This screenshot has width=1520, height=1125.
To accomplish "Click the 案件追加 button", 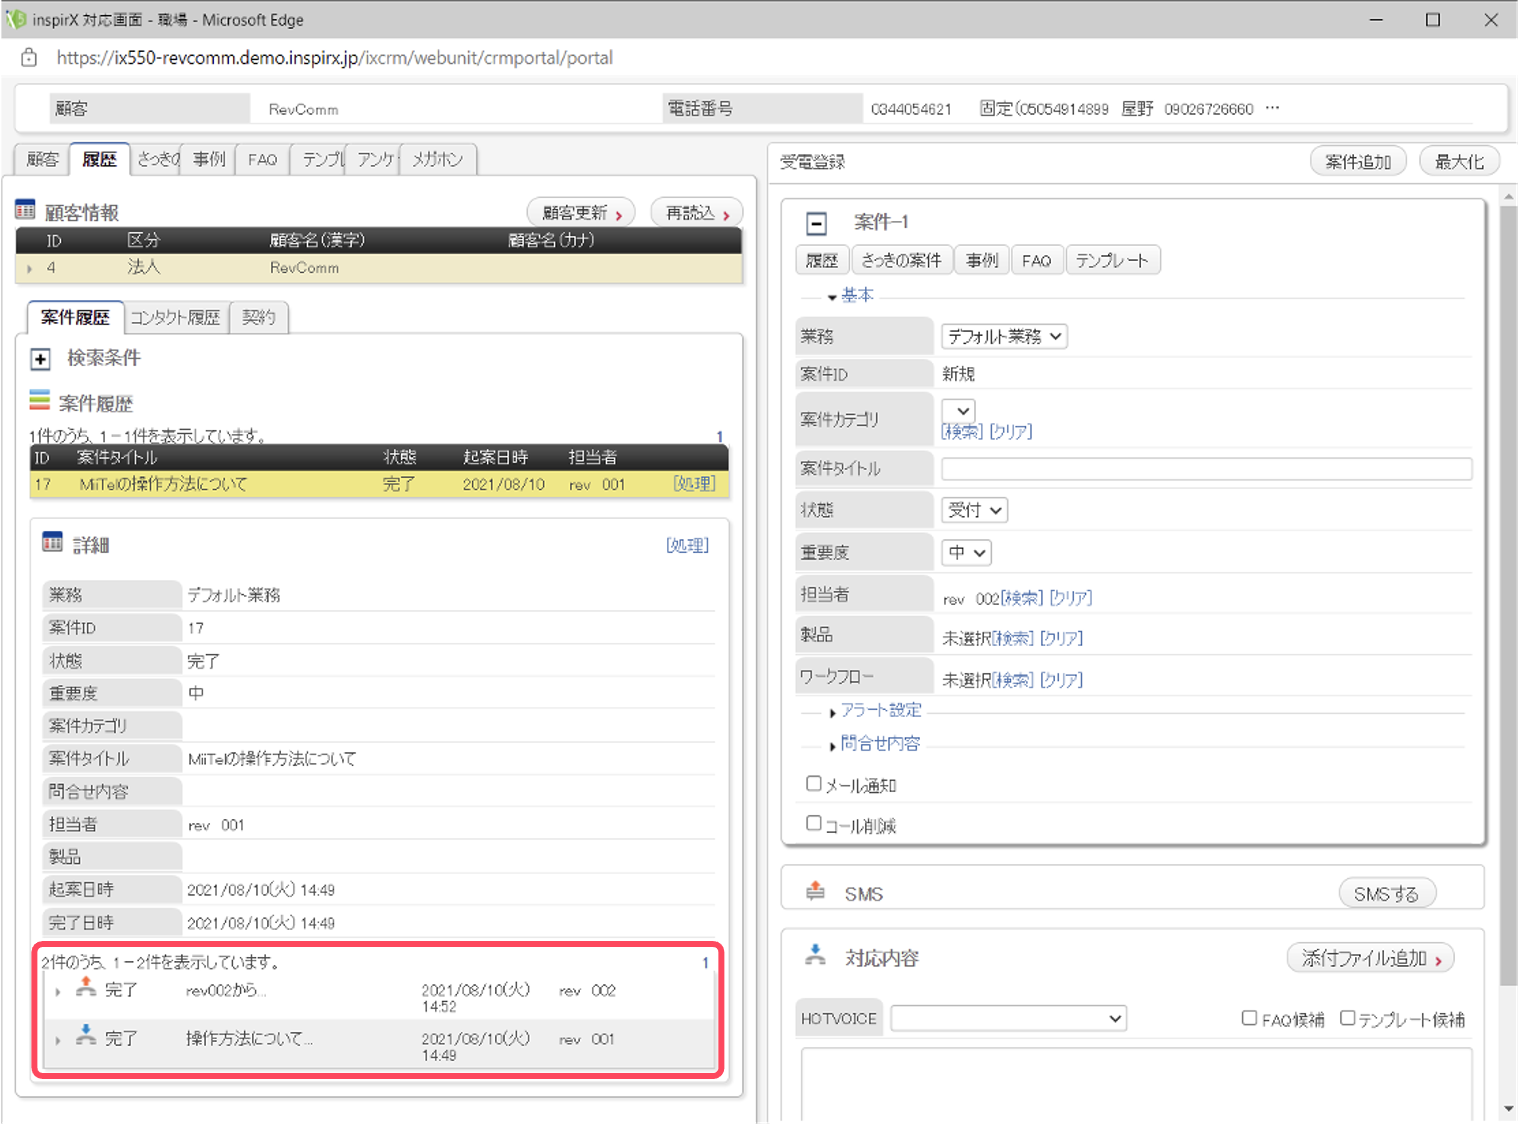I will coord(1358,162).
